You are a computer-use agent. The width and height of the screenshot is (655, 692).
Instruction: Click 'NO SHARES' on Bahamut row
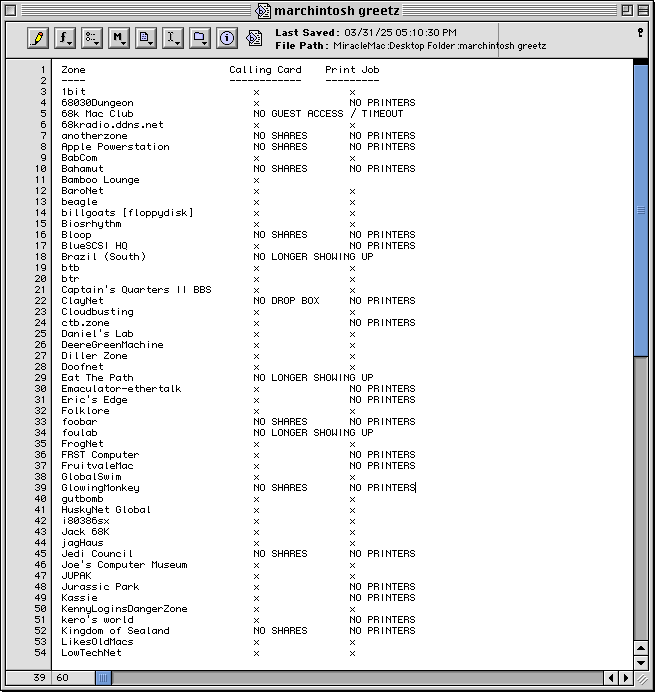pyautogui.click(x=280, y=169)
